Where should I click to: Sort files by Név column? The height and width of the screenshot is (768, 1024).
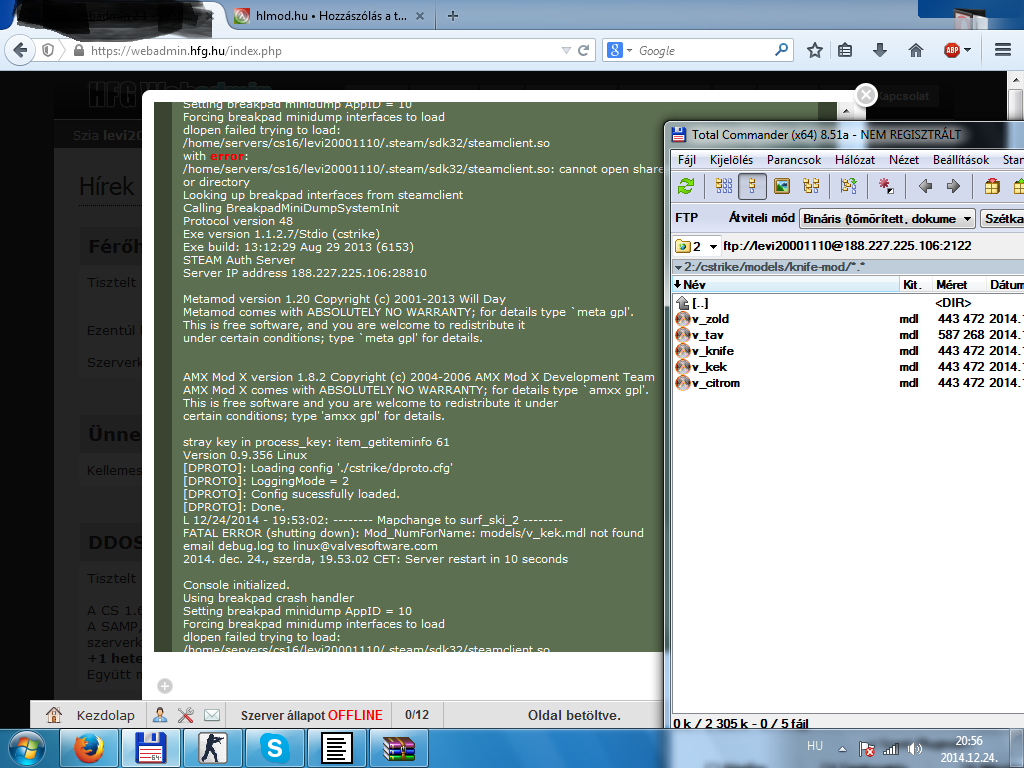coord(786,285)
